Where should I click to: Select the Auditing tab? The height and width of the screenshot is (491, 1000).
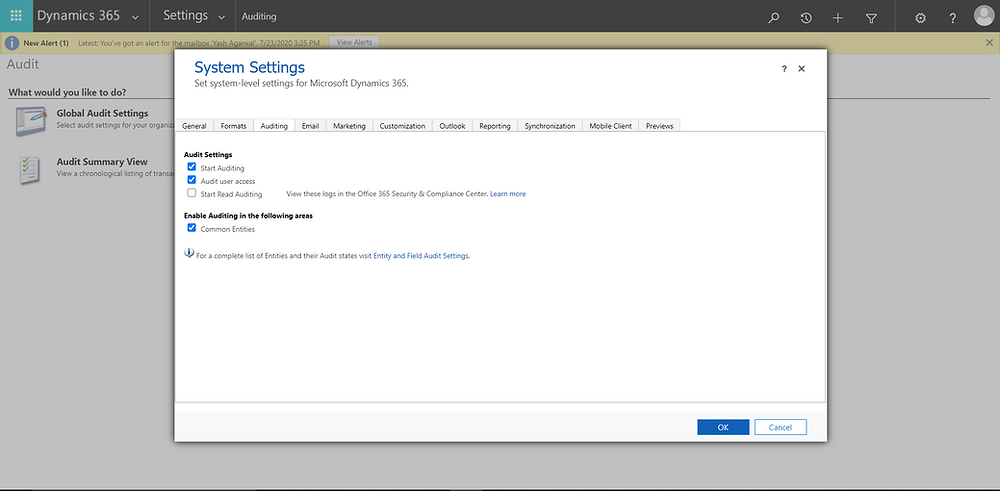(x=274, y=126)
